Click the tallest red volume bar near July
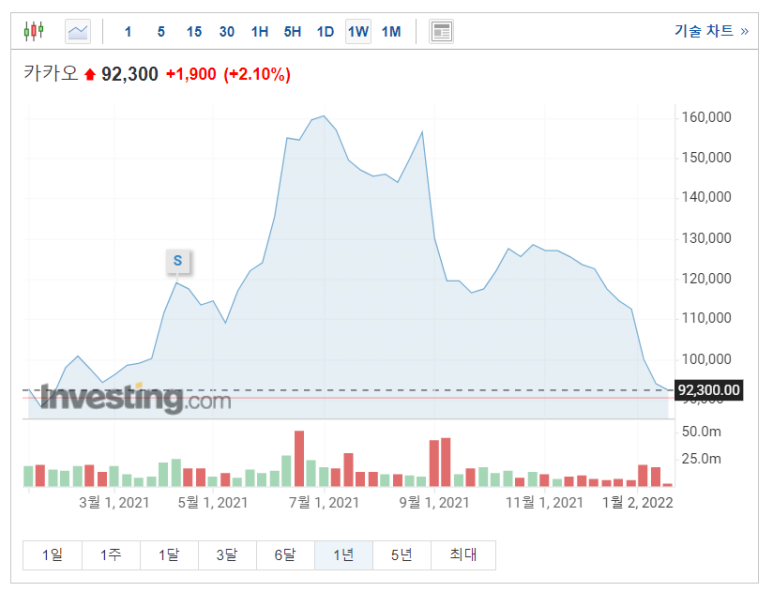 tap(299, 459)
